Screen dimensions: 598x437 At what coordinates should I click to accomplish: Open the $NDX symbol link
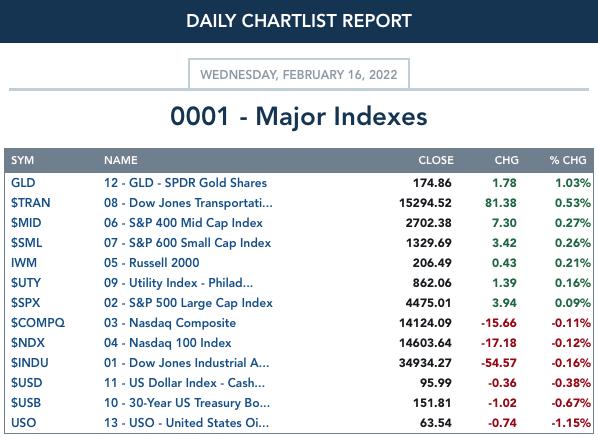[x=27, y=343]
